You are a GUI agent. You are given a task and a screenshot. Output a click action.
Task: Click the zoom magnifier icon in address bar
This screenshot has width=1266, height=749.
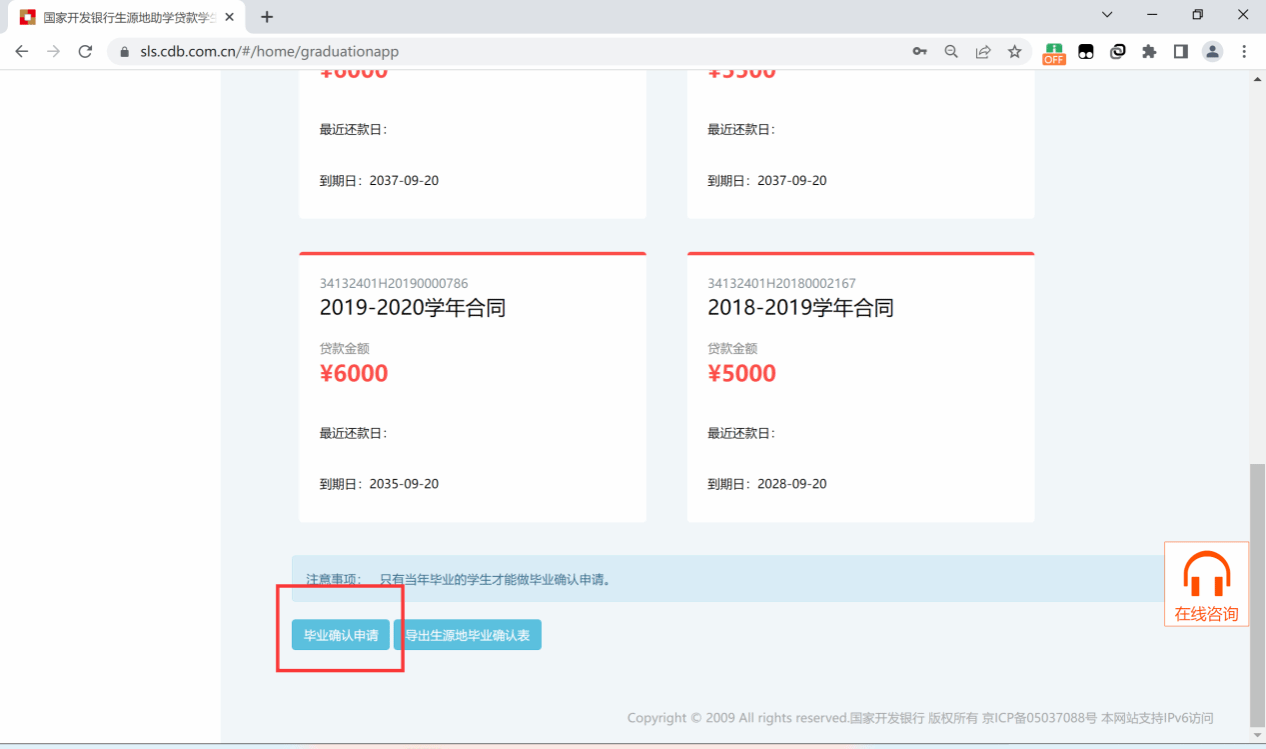point(951,51)
